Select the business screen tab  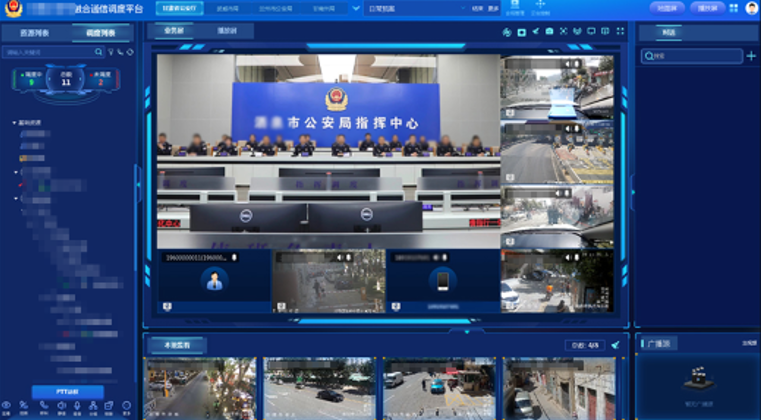(x=174, y=31)
